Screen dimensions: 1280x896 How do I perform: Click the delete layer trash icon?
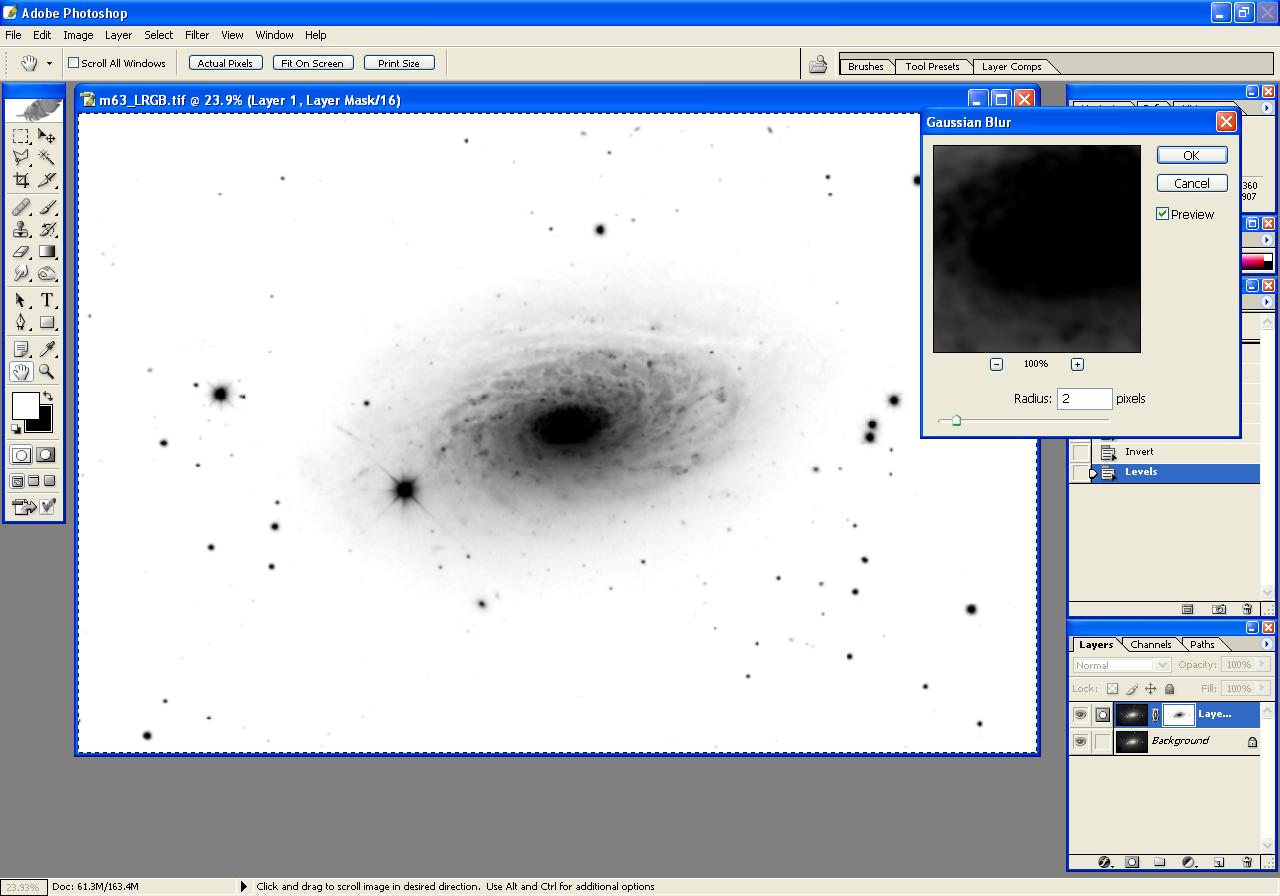[x=1246, y=862]
